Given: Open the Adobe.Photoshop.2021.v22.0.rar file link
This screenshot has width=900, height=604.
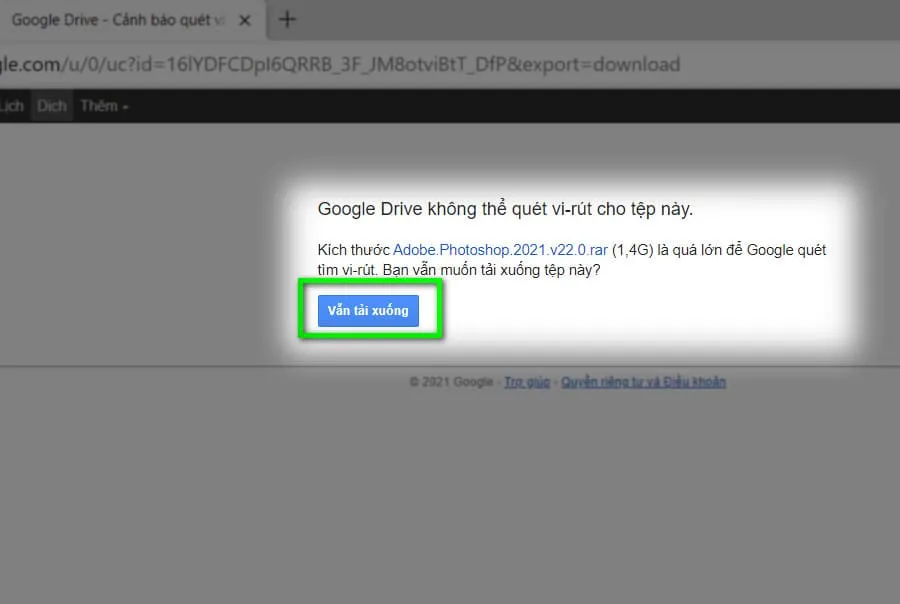Looking at the screenshot, I should tap(500, 250).
